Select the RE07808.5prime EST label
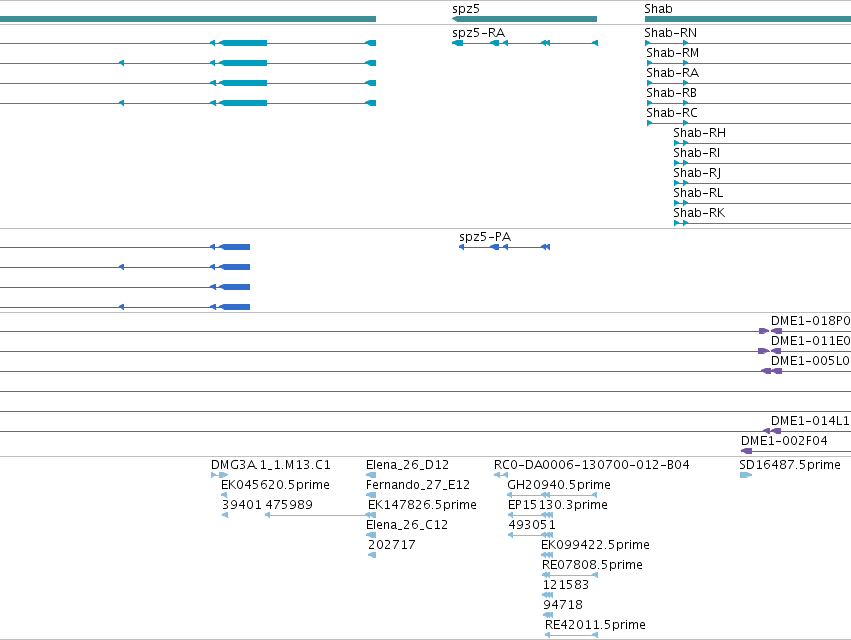Screen dimensions: 851x640 pos(592,565)
